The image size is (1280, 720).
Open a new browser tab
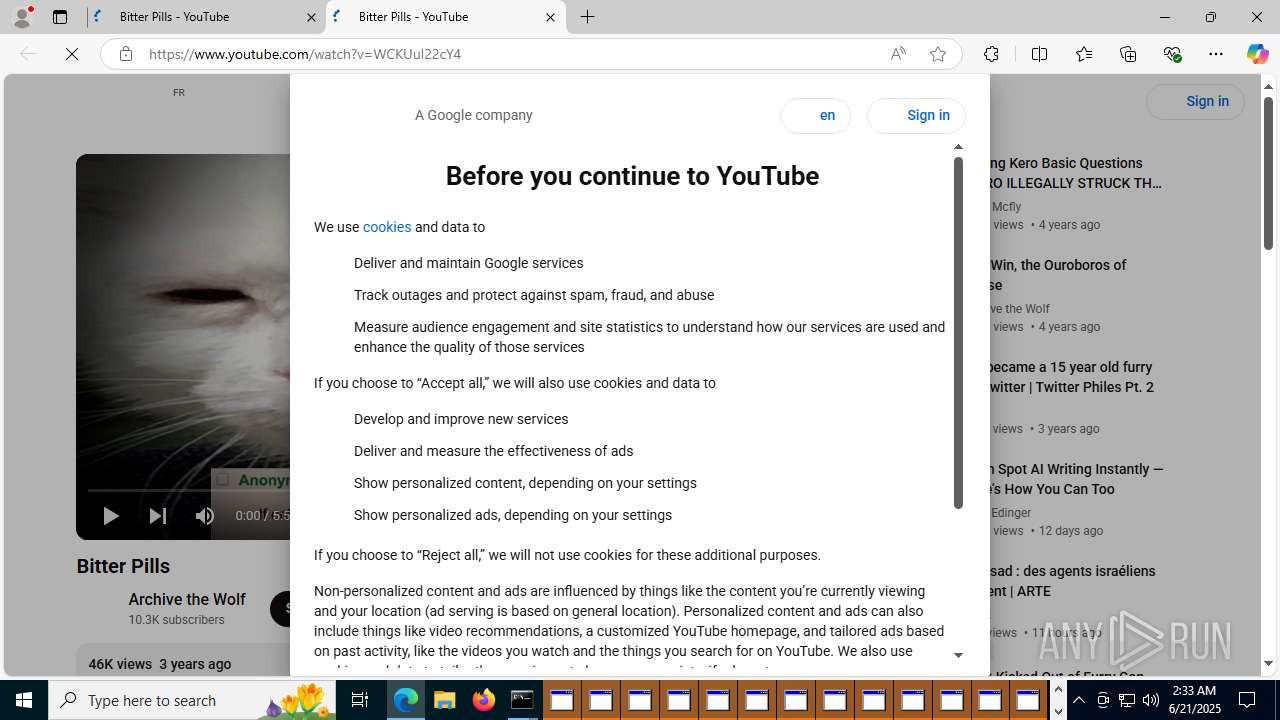pos(588,17)
